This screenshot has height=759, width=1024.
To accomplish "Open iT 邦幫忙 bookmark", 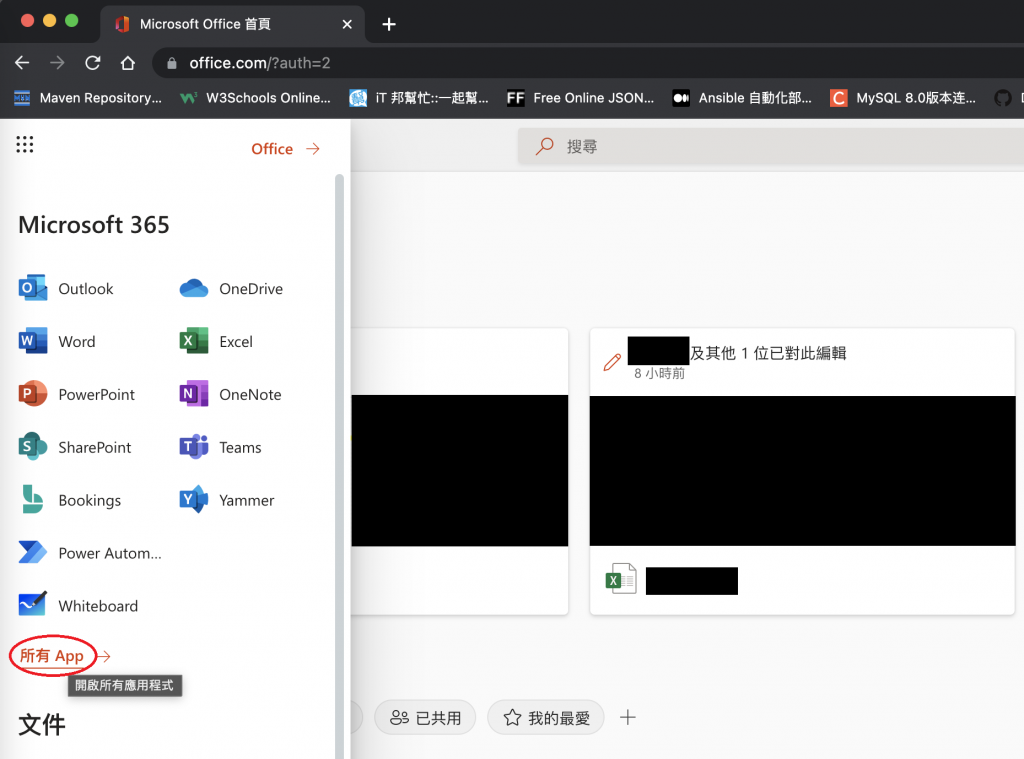I will pyautogui.click(x=419, y=98).
